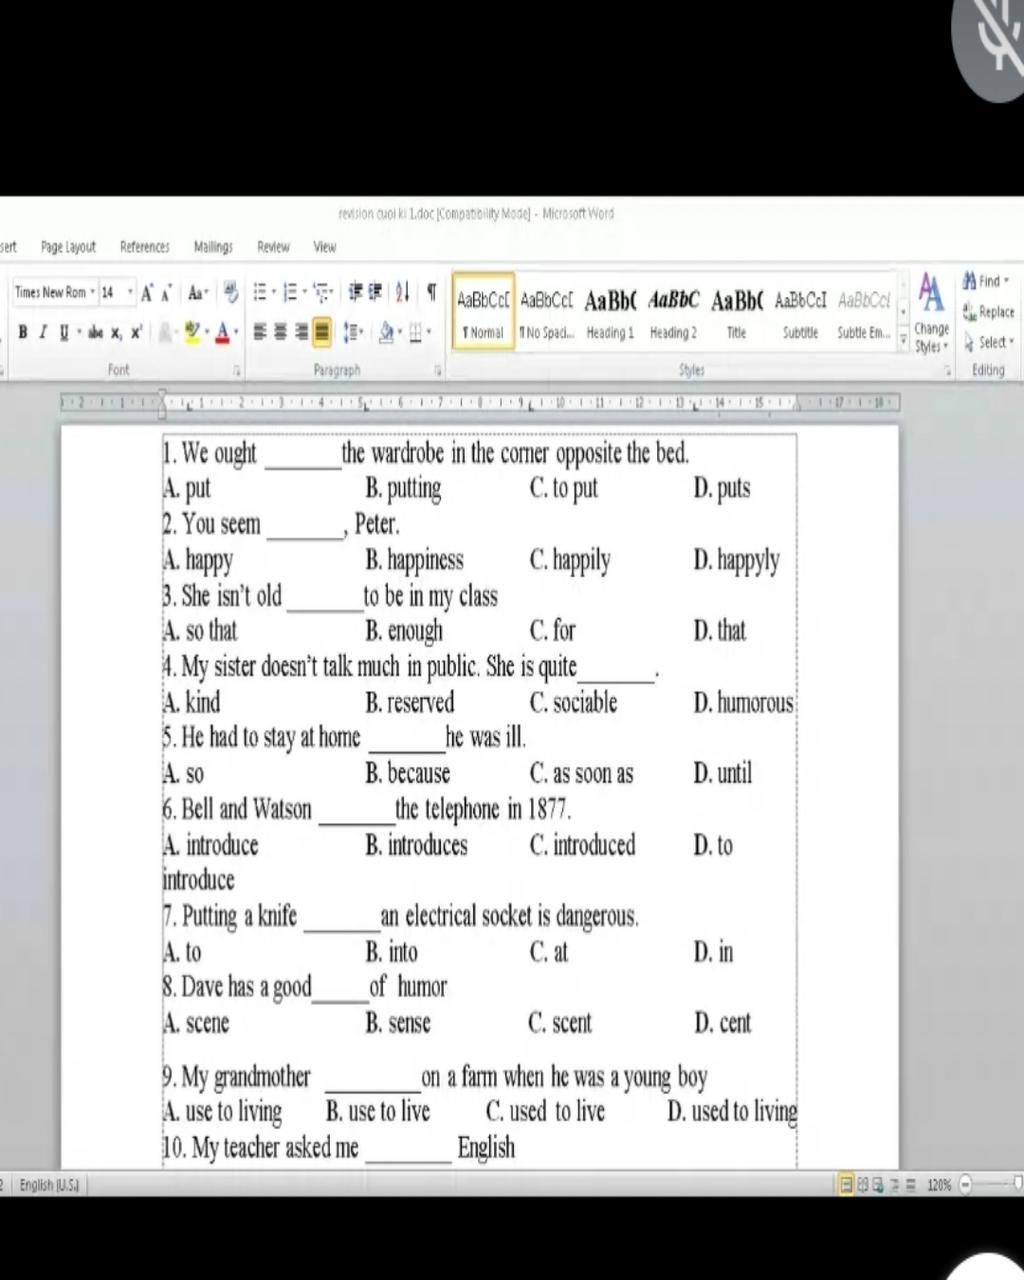The height and width of the screenshot is (1280, 1024).
Task: Open Line and Paragraph Spacing menu
Action: click(352, 332)
